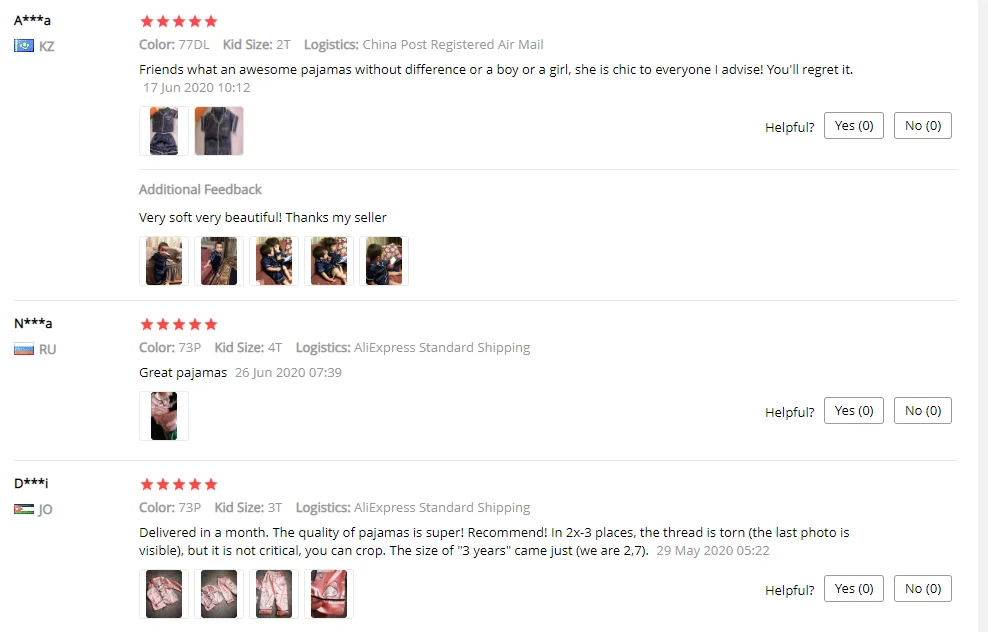Image resolution: width=988 pixels, height=632 pixels.
Task: Open first Additional Feedback child photo
Action: pyautogui.click(x=164, y=261)
